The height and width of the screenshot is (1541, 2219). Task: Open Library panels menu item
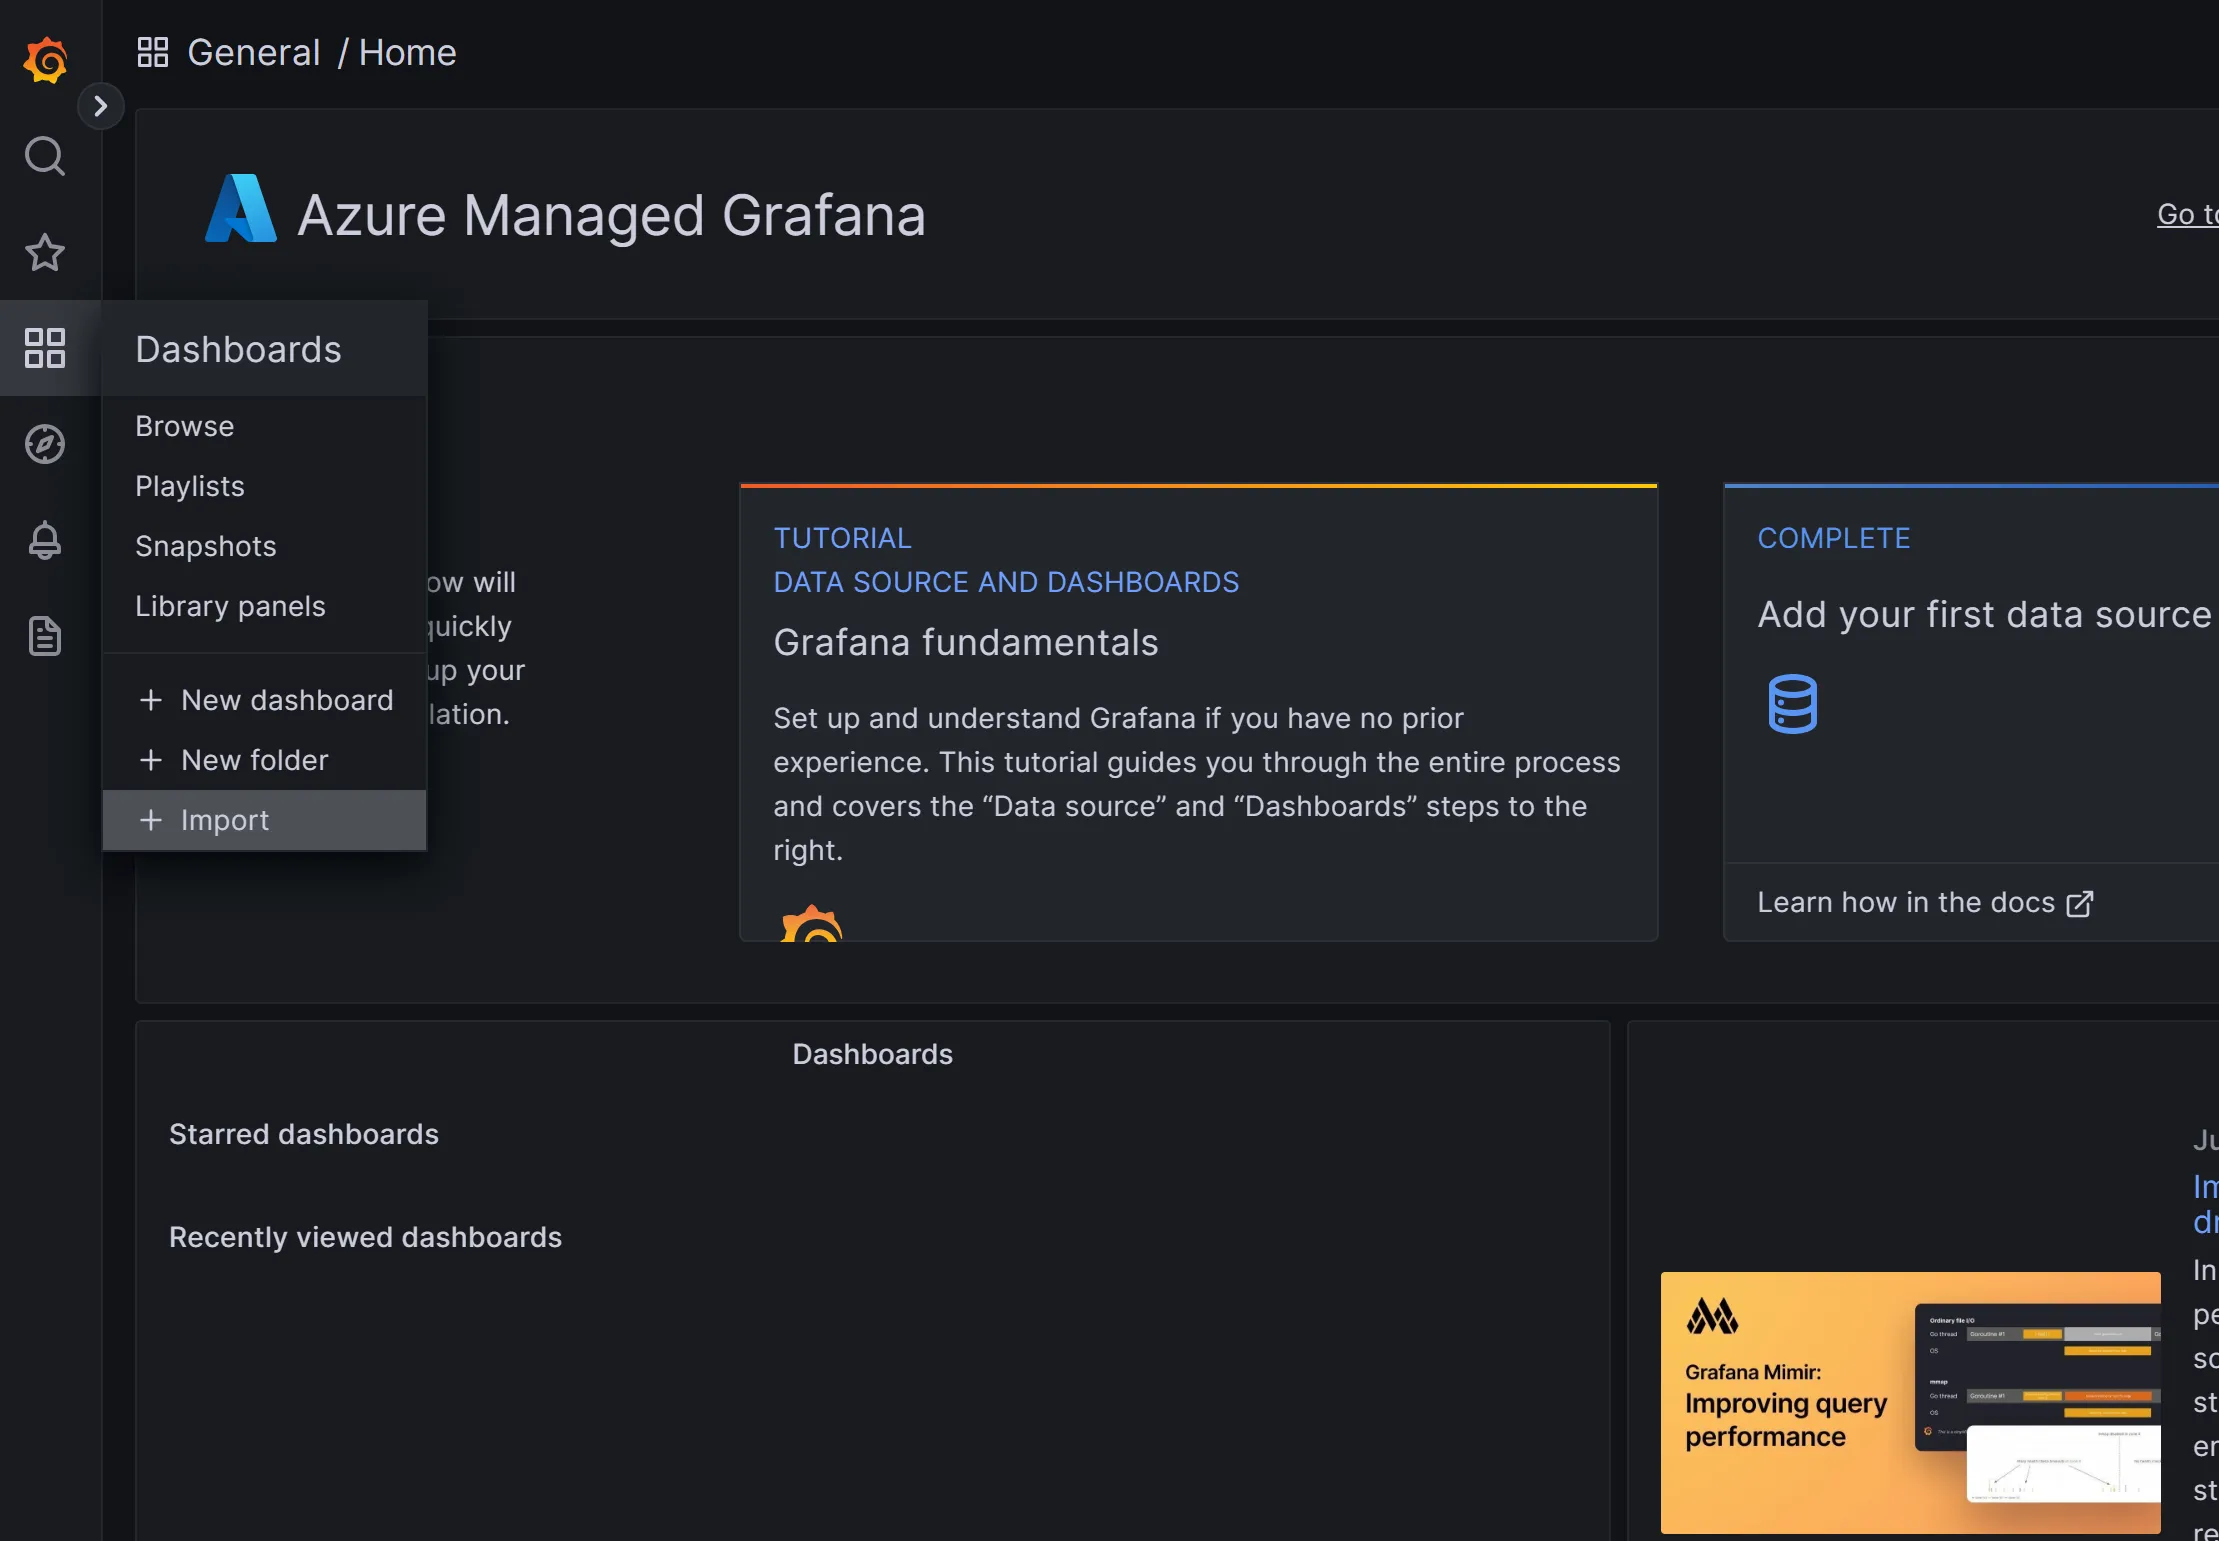(230, 606)
